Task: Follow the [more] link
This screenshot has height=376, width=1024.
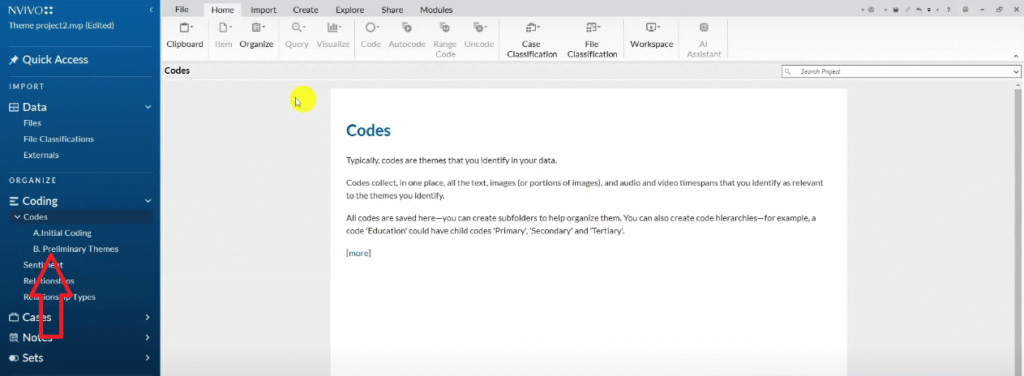Action: (x=359, y=253)
